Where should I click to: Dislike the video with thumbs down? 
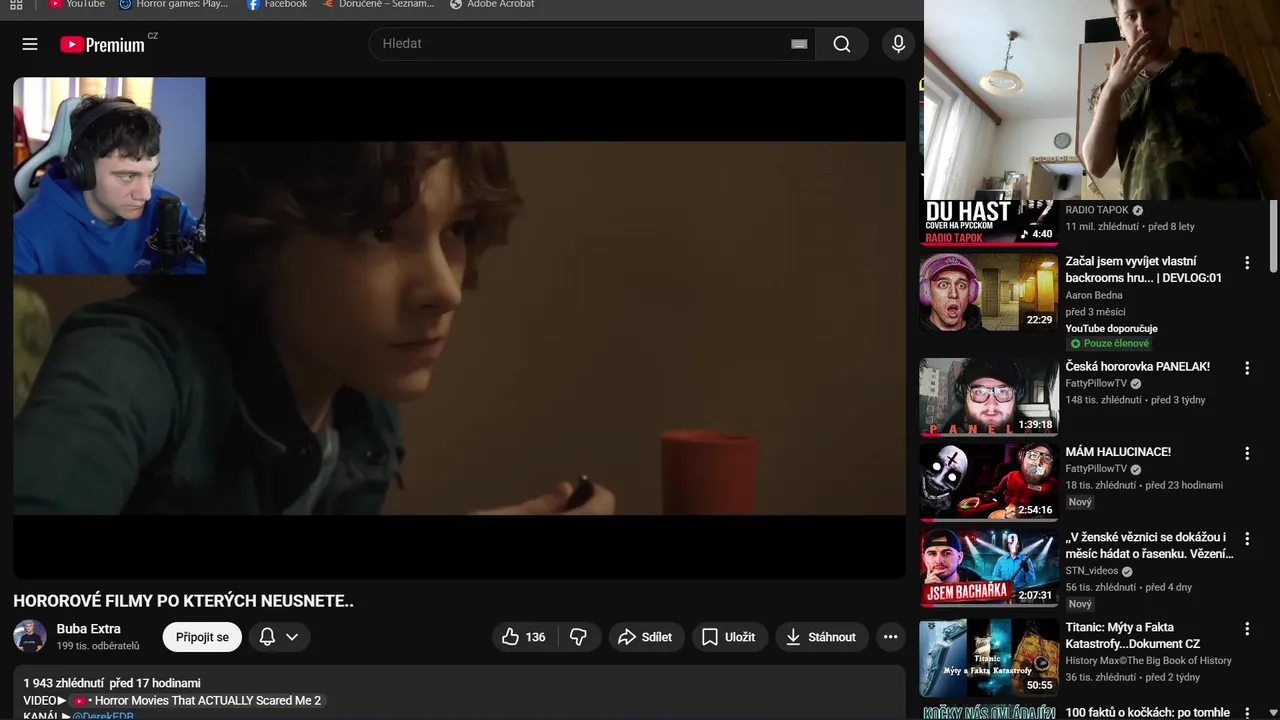point(578,637)
